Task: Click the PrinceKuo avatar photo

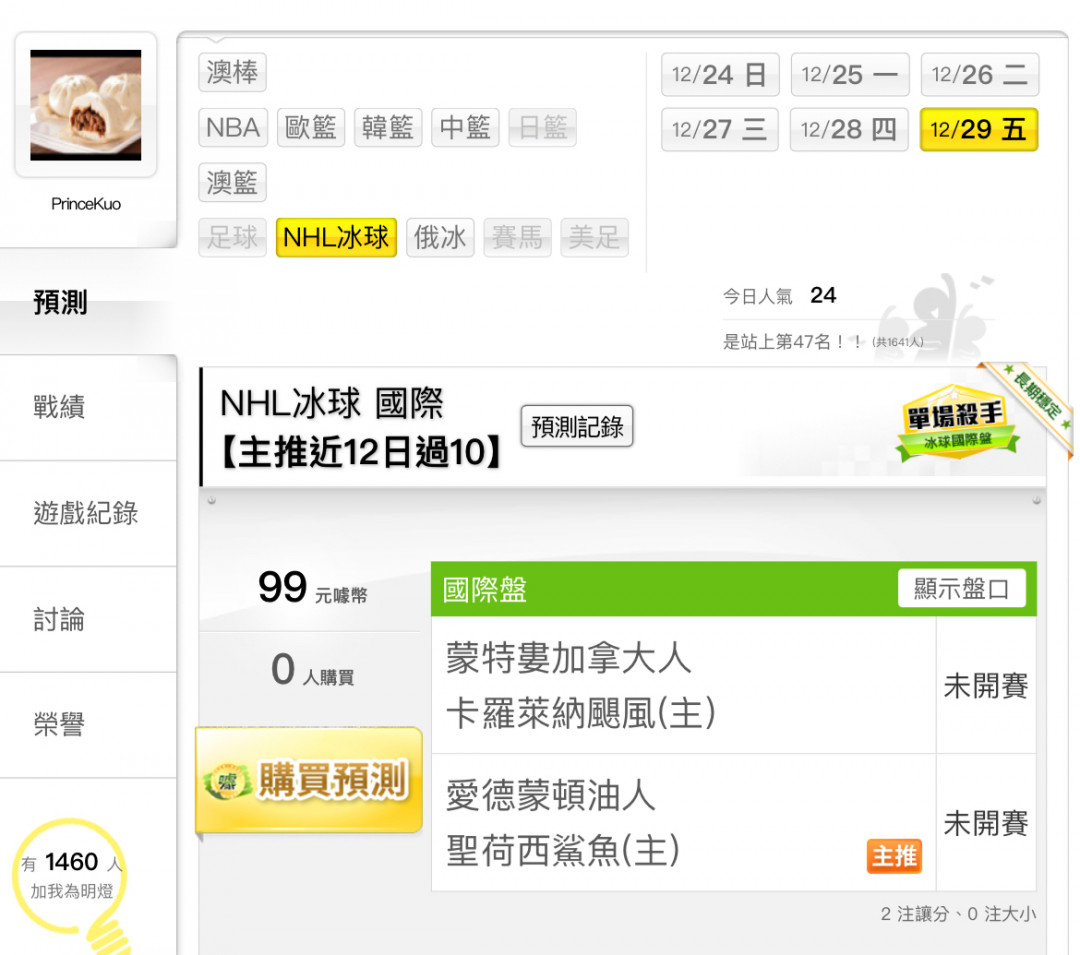Action: pos(85,105)
